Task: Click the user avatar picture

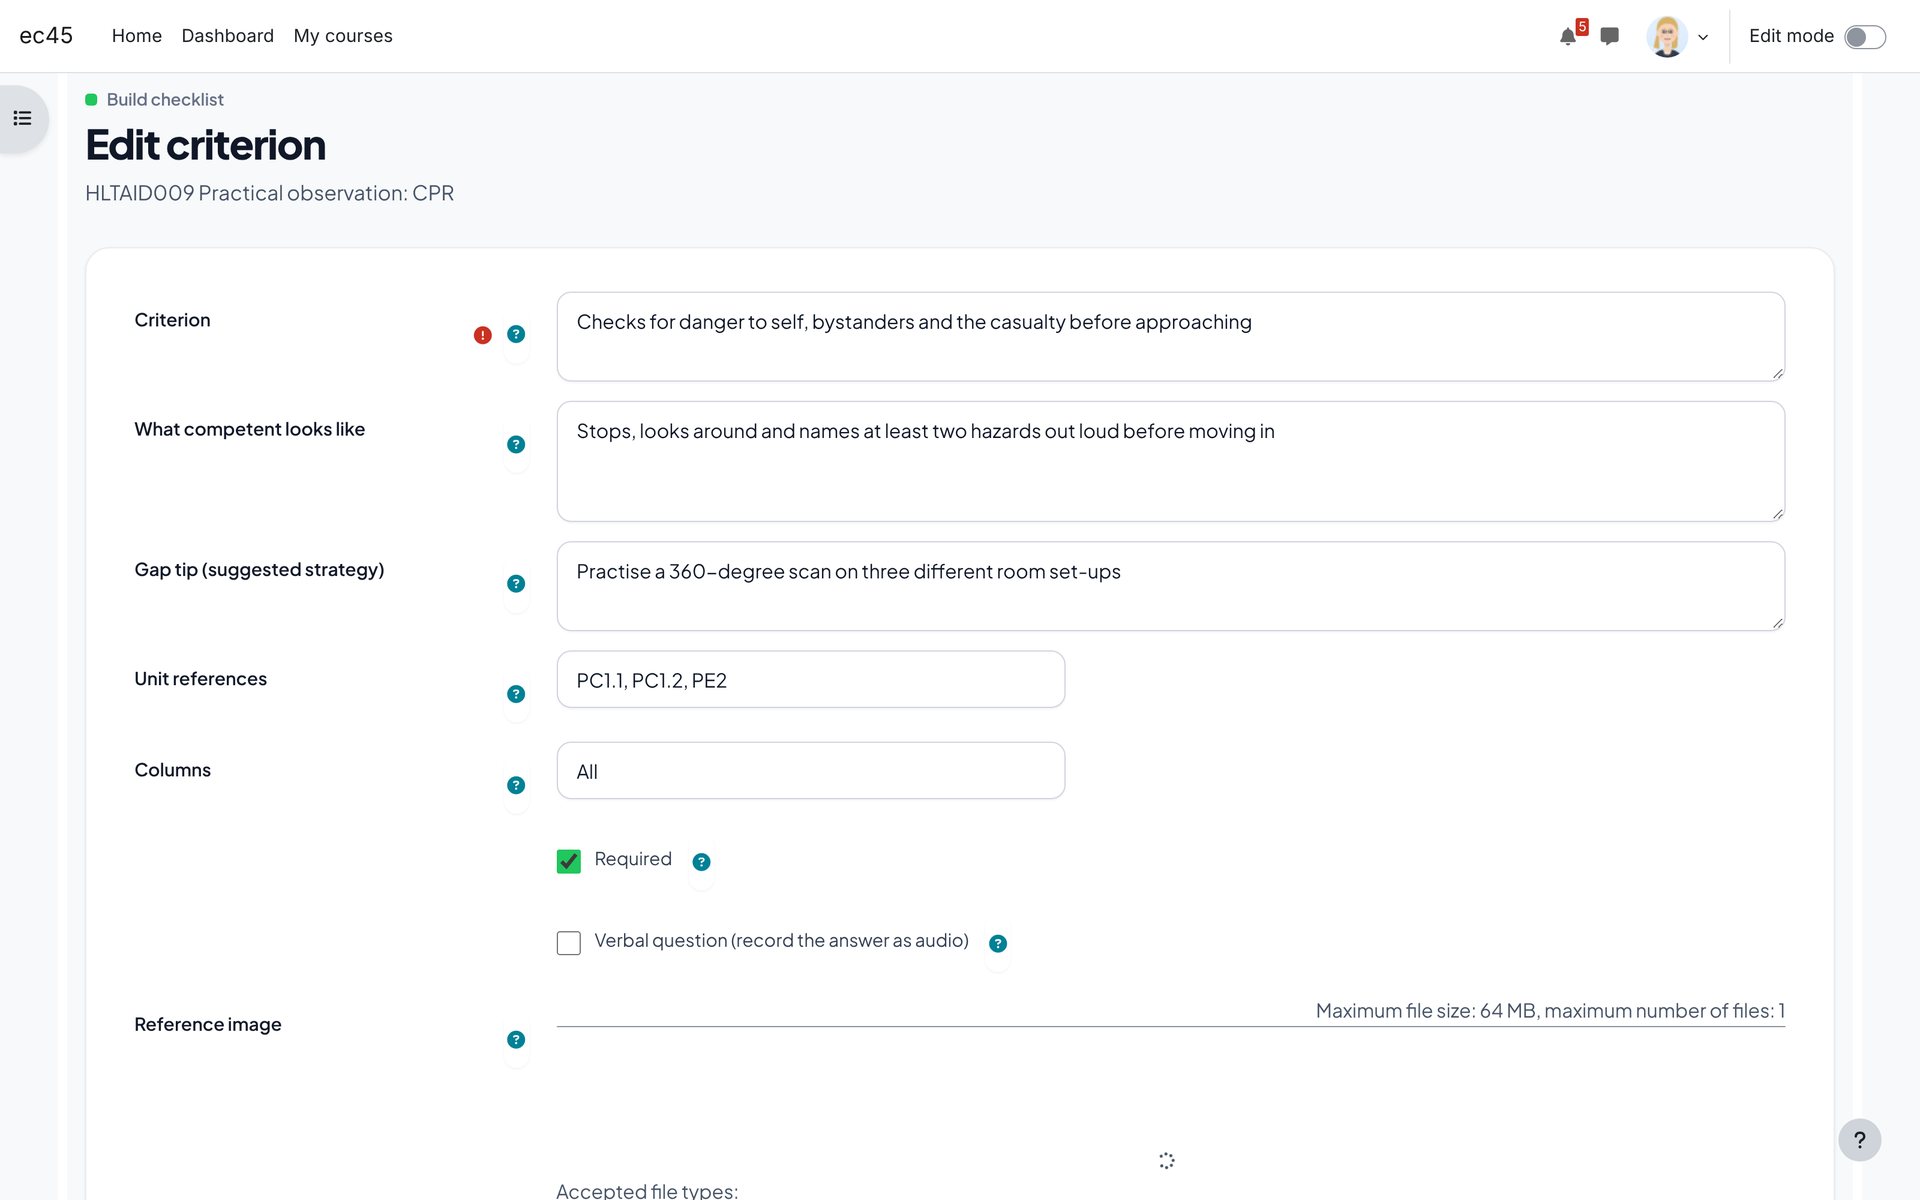Action: tap(1666, 37)
